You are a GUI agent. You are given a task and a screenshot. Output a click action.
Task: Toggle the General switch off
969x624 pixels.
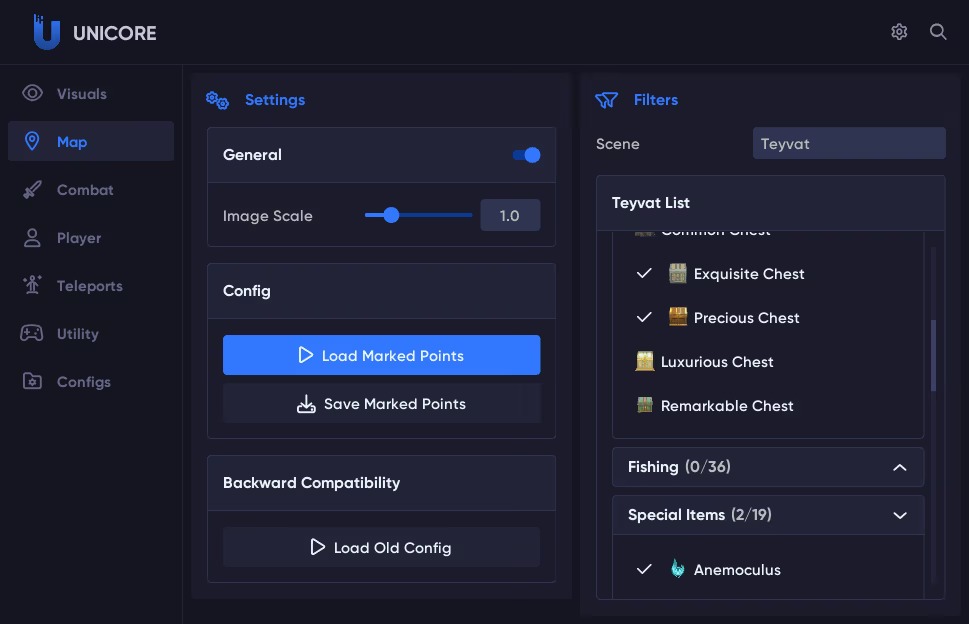(527, 155)
